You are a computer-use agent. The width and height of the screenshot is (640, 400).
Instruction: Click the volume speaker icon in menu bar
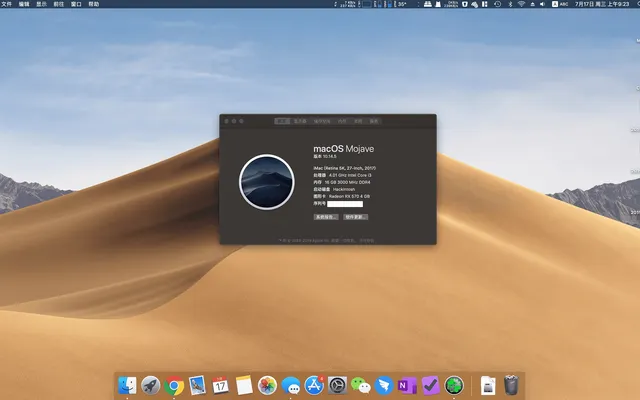tap(542, 4)
